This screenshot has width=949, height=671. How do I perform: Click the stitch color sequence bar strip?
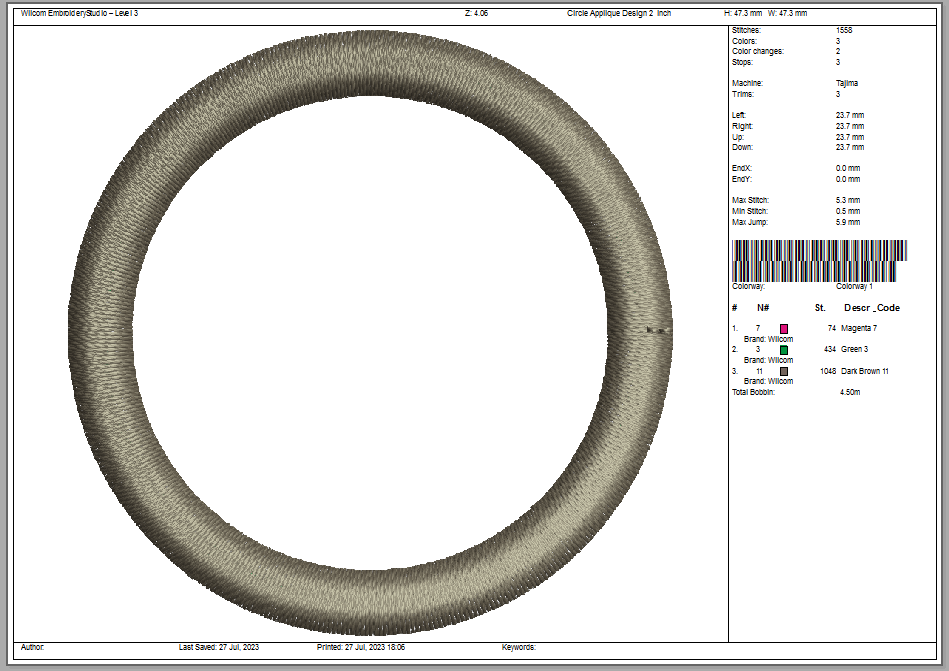pos(819,260)
